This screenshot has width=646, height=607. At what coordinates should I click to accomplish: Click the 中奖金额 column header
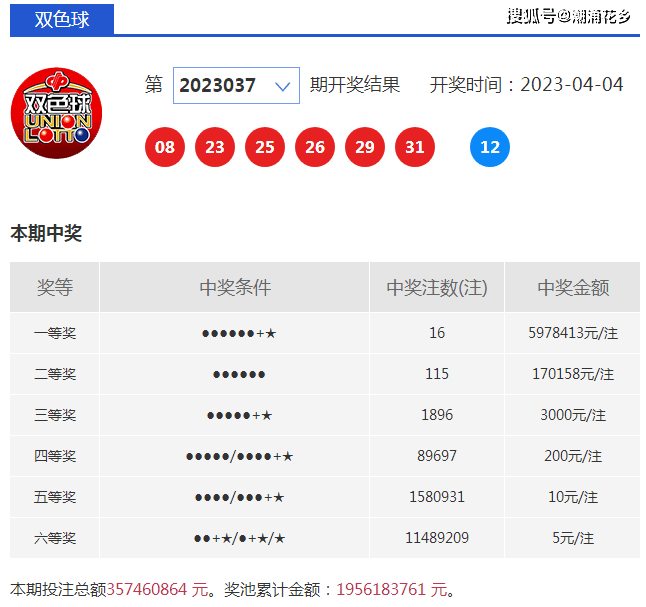[x=573, y=287]
